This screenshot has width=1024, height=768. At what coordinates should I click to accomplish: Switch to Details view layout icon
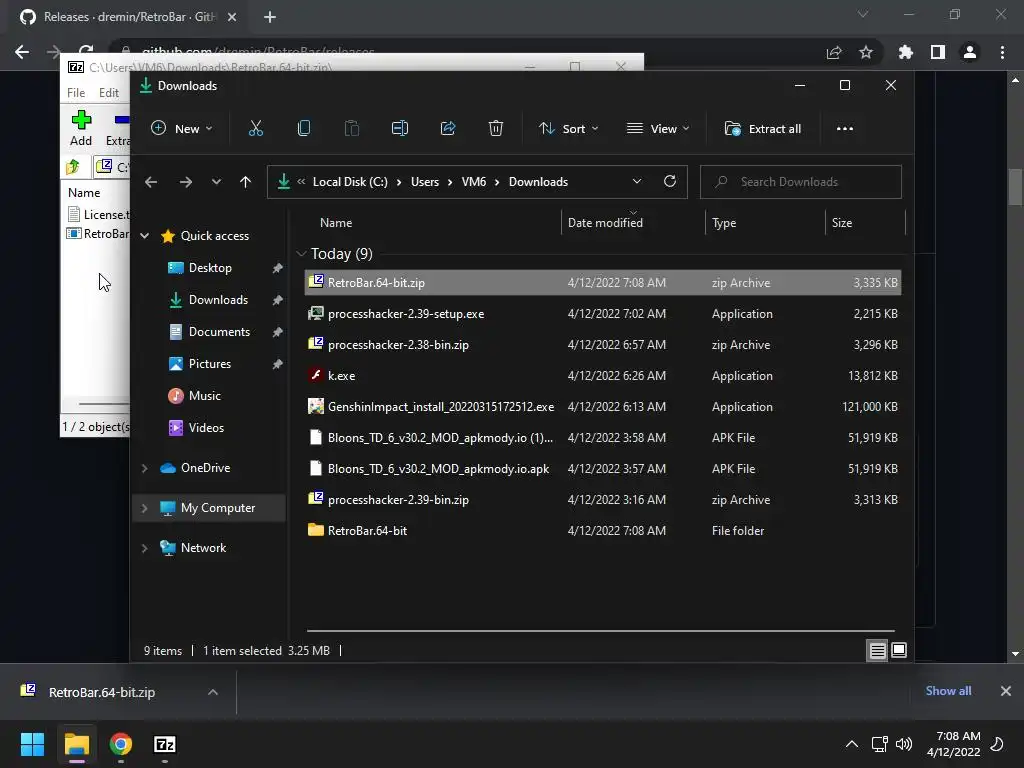tap(877, 650)
